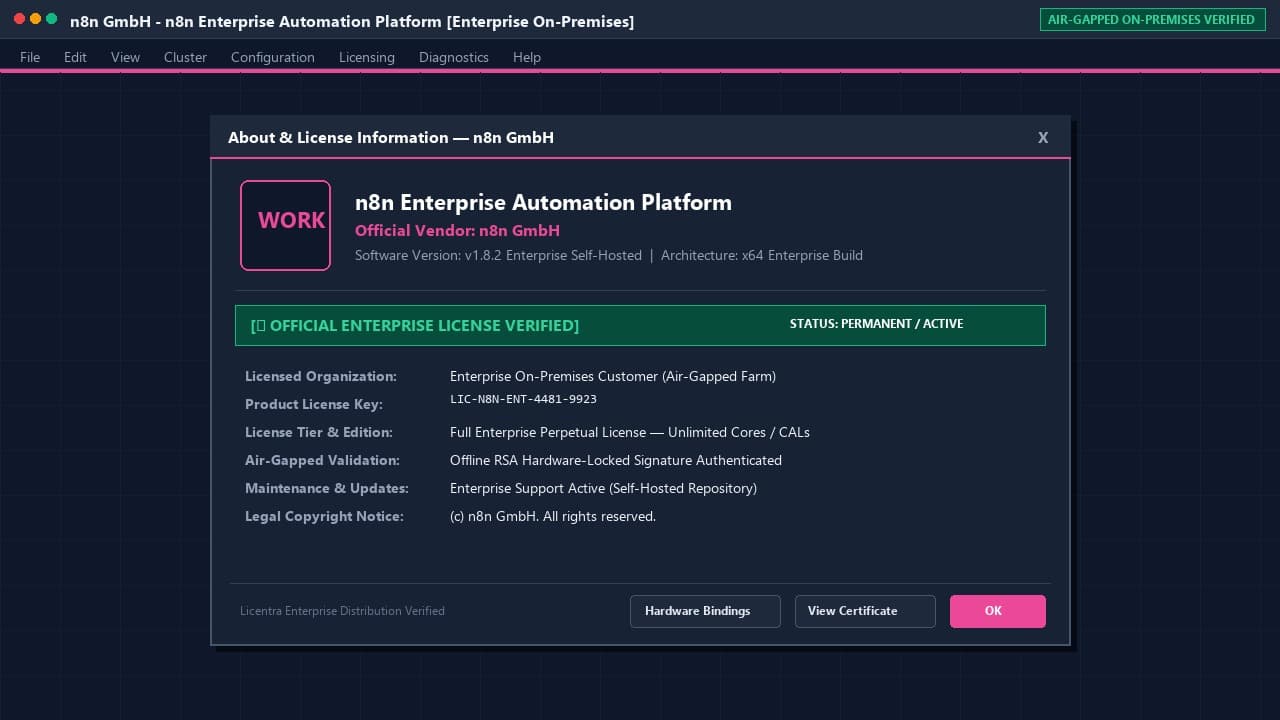The image size is (1280, 720).
Task: Select the license key LIC-N8N-ENT-4481-9923
Action: coord(523,399)
